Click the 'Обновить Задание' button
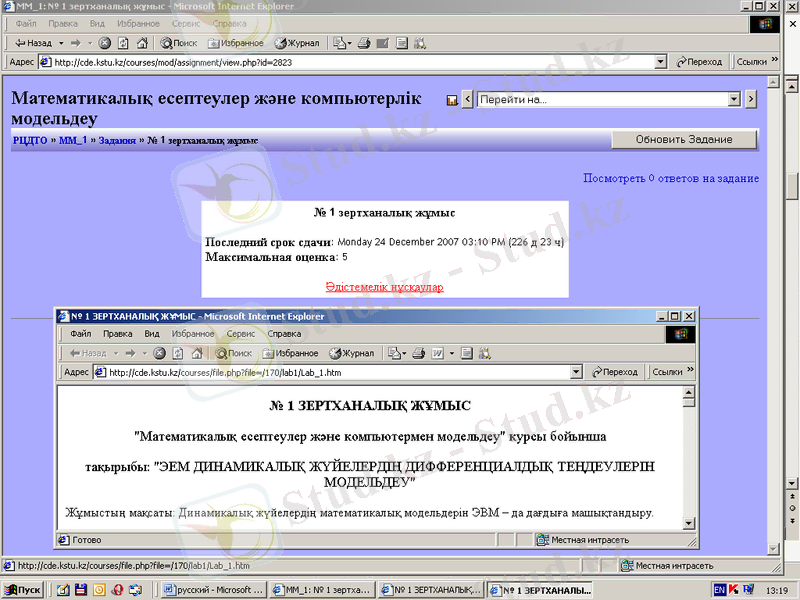 pyautogui.click(x=684, y=140)
